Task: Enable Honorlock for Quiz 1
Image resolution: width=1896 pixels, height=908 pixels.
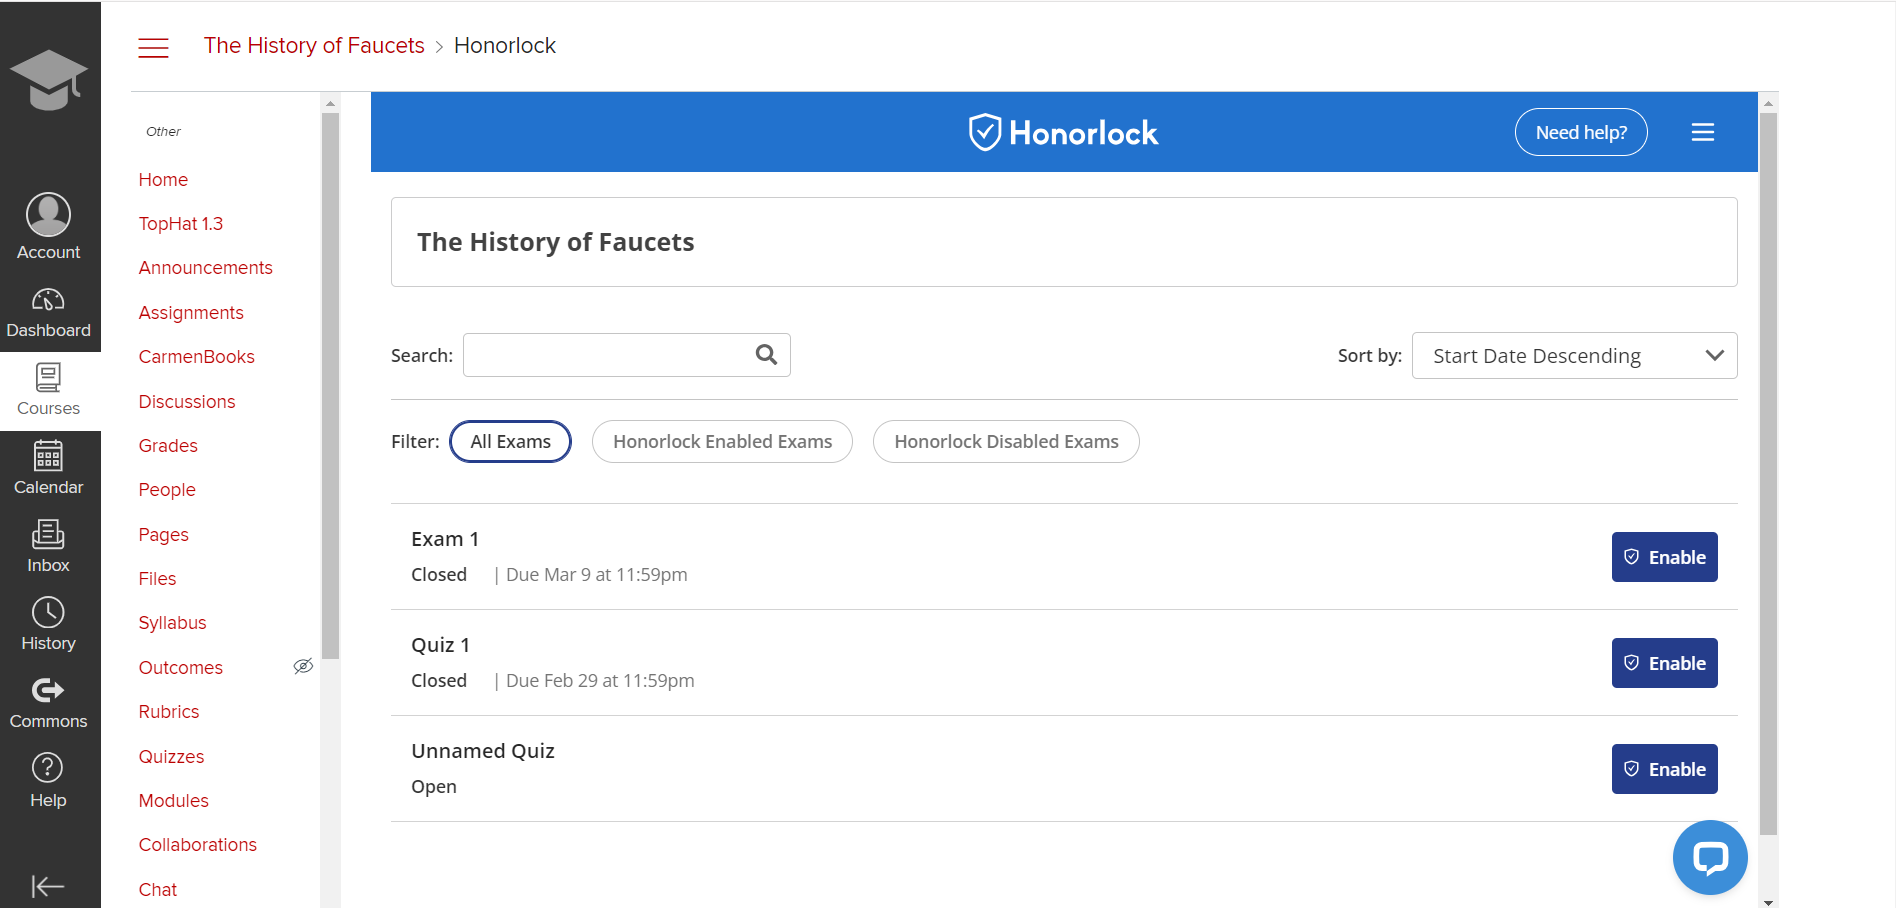Action: [x=1664, y=662]
